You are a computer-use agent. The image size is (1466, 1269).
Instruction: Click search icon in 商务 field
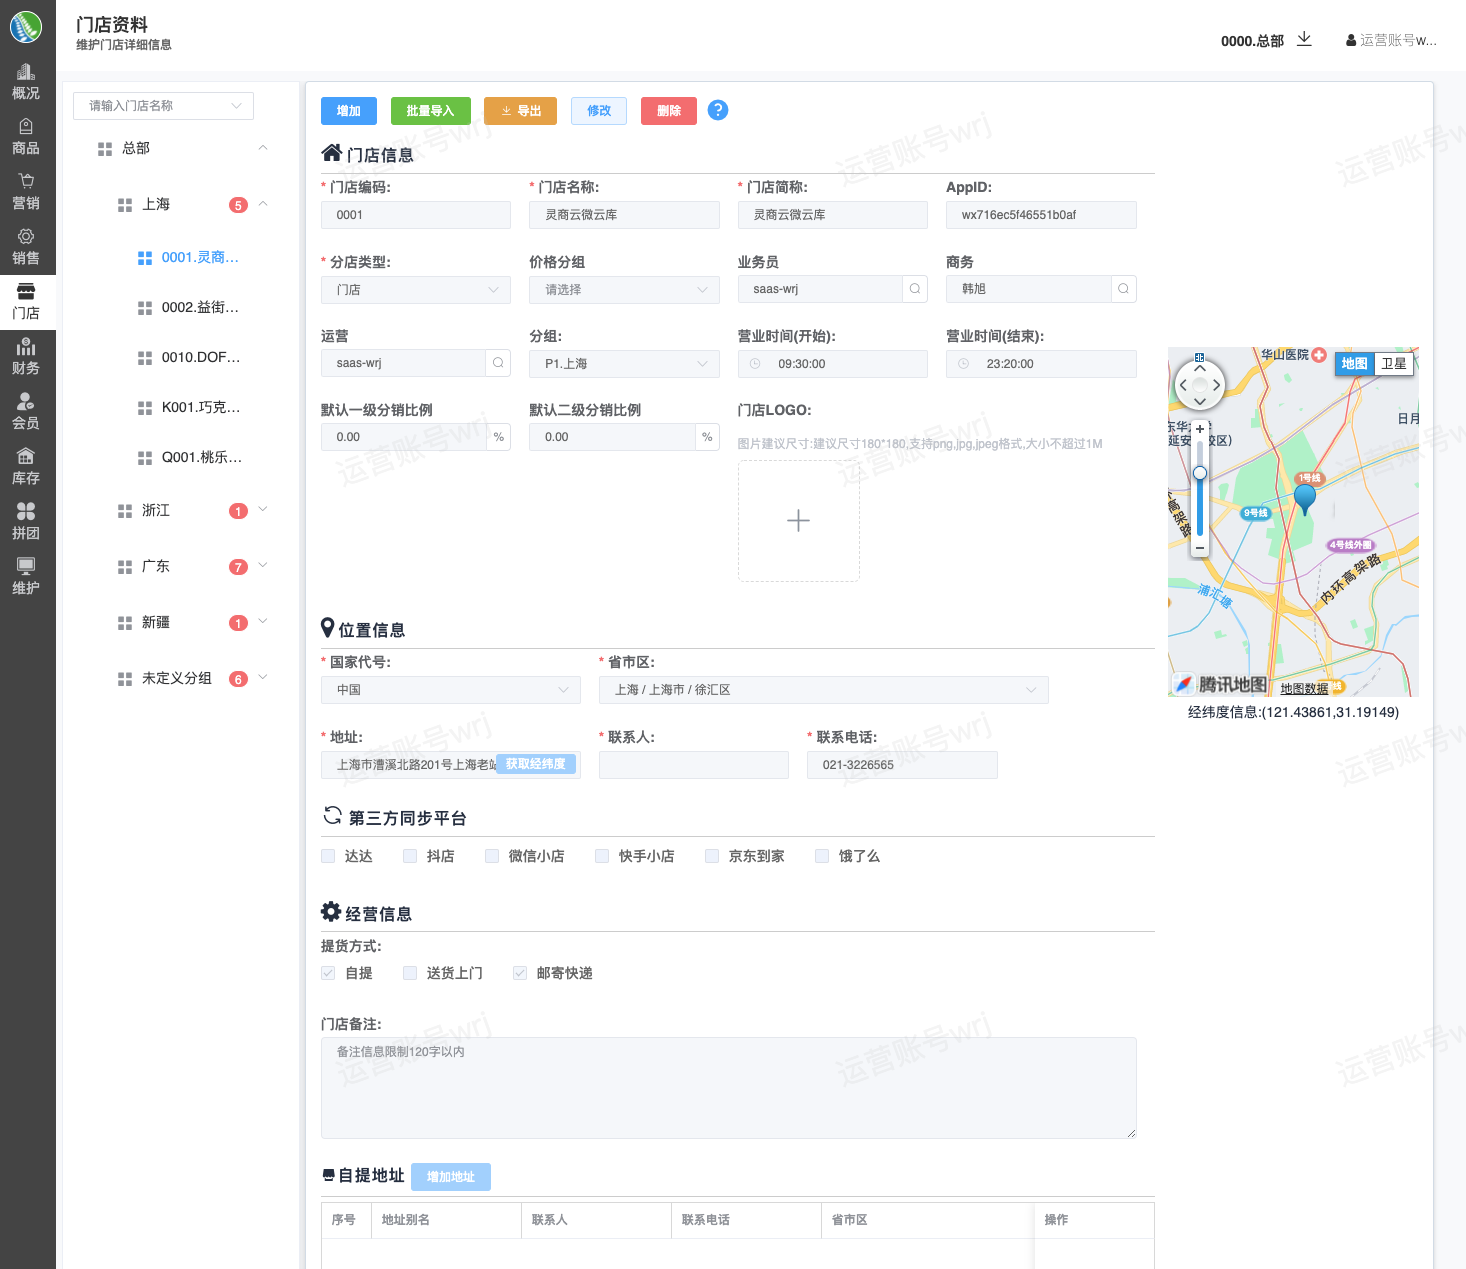tap(1123, 289)
